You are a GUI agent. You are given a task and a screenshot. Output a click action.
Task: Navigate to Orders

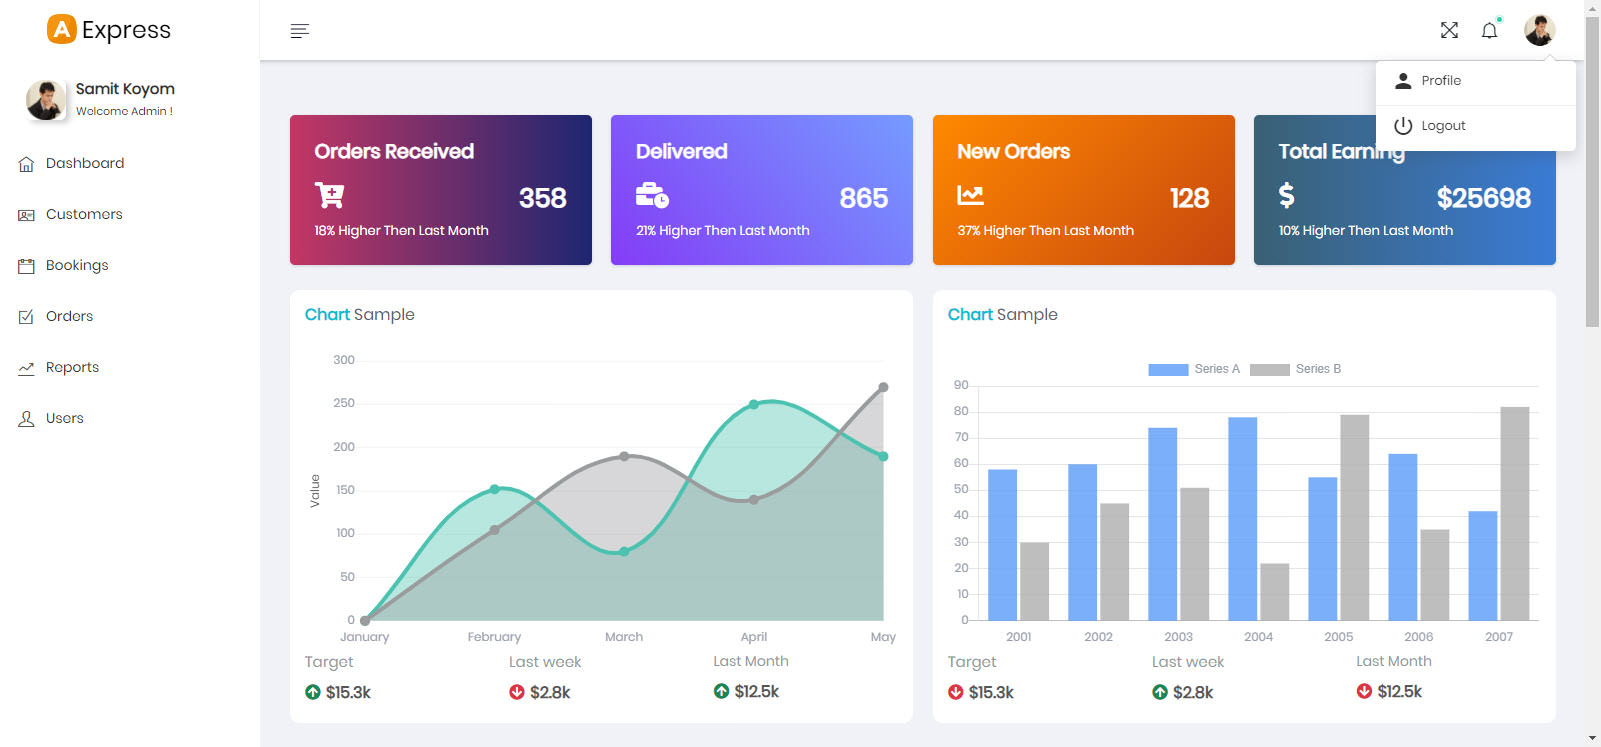point(69,316)
